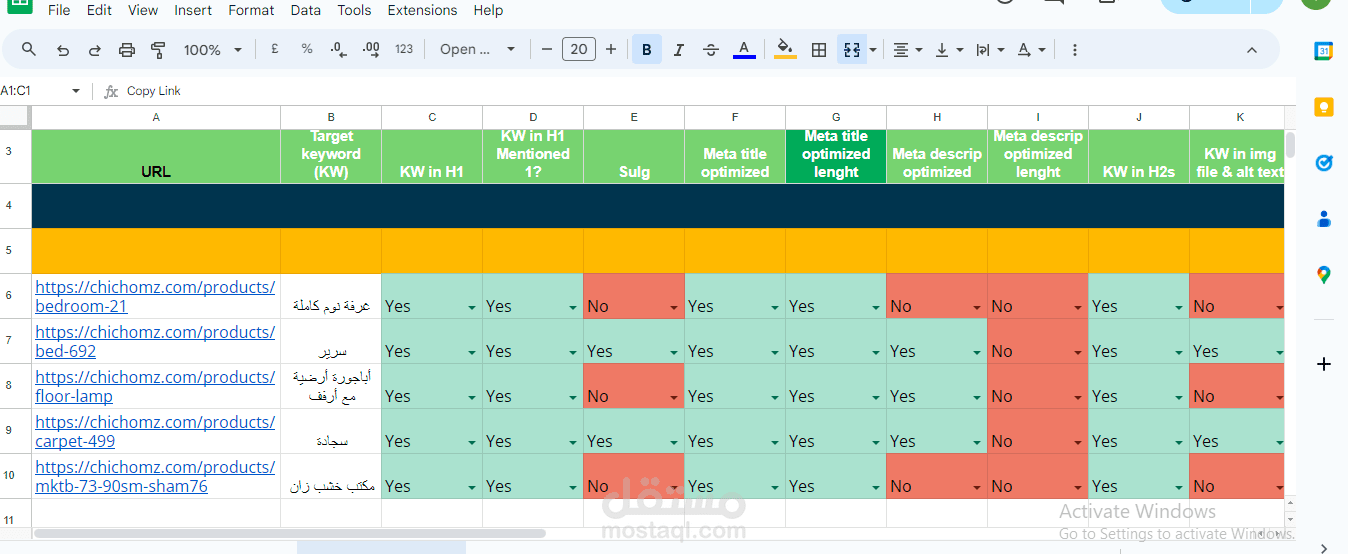Increase font size with plus
Image resolution: width=1348 pixels, height=554 pixels.
click(x=611, y=49)
